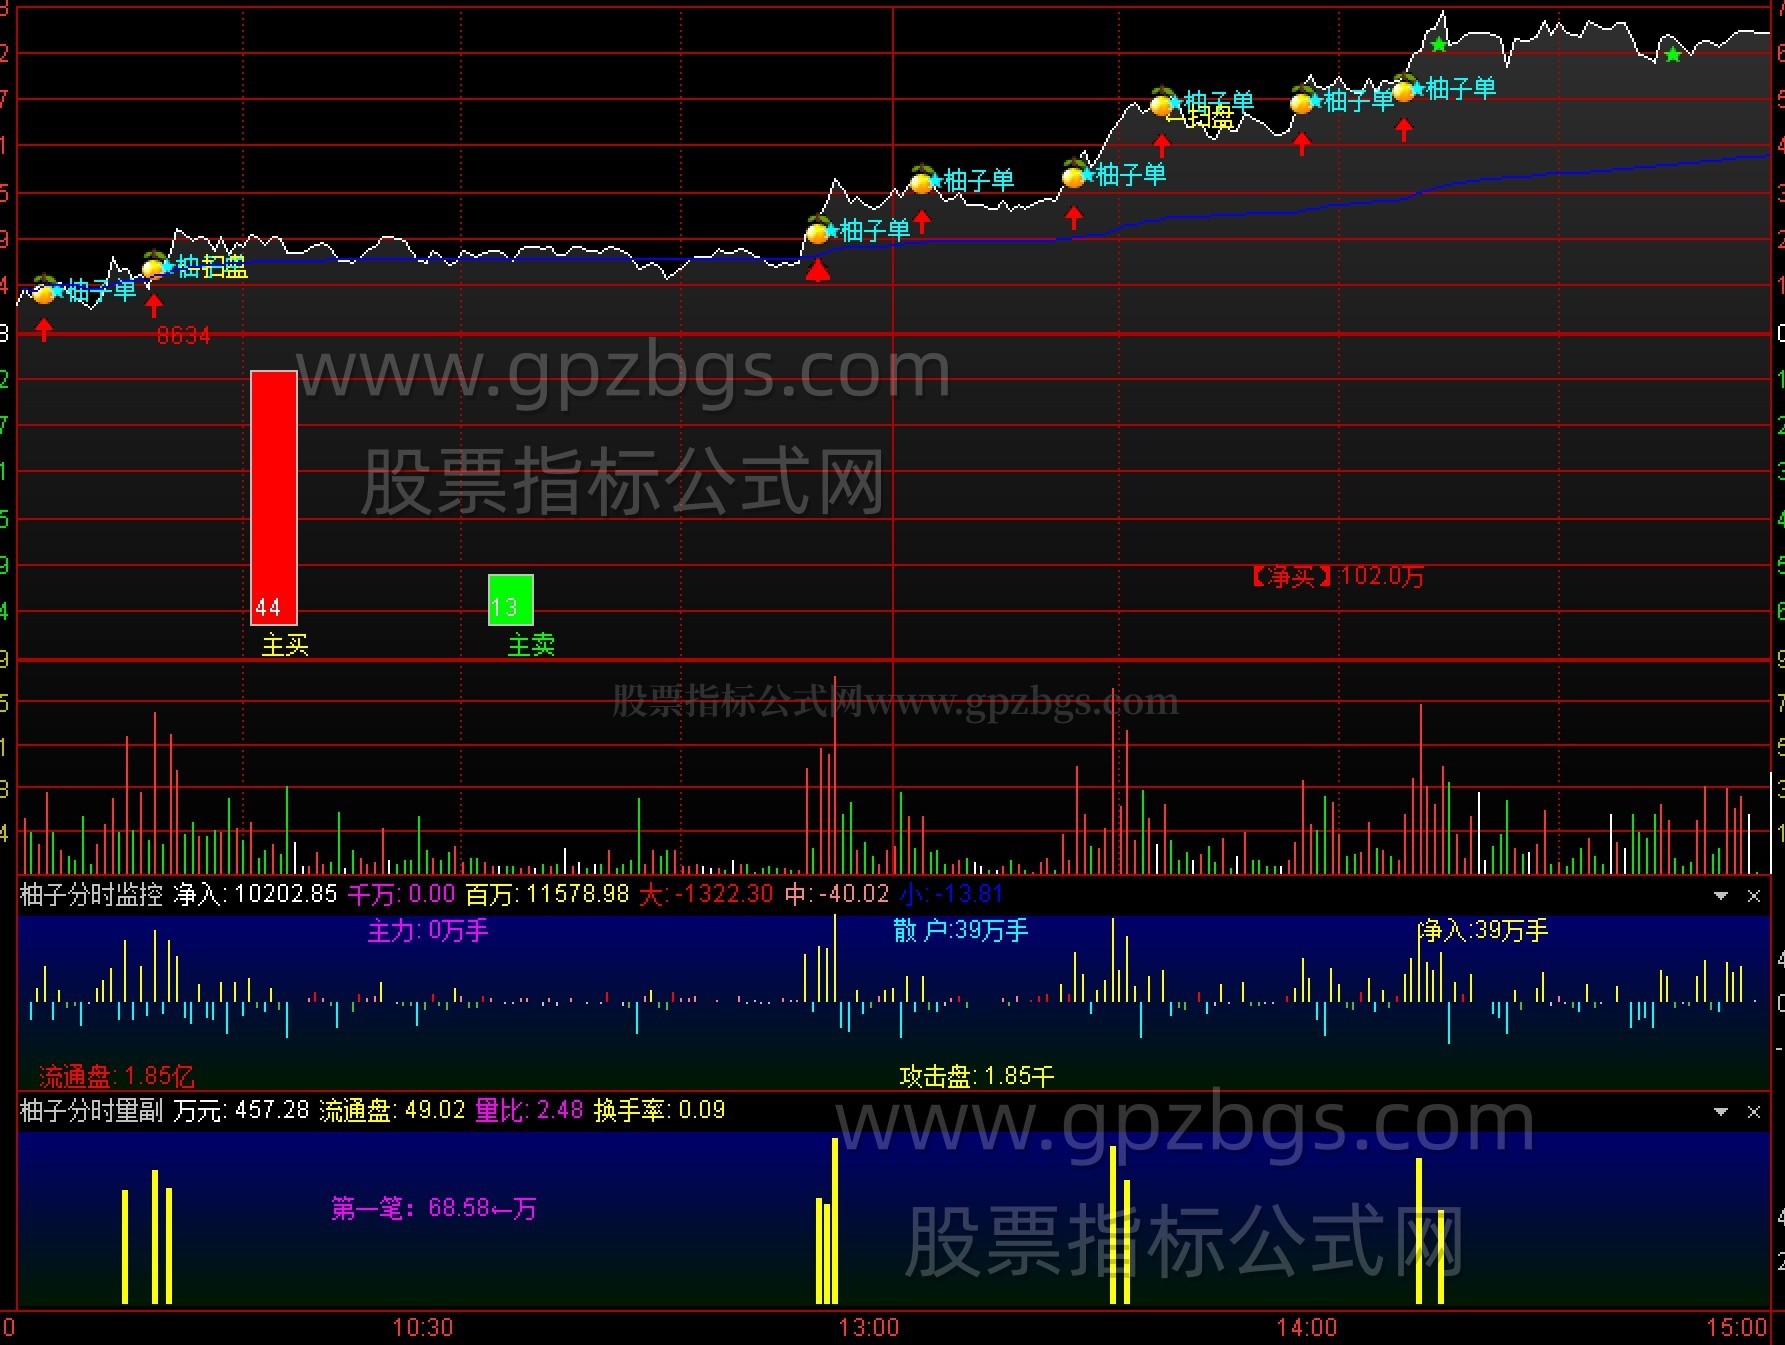Screen dimensions: 1785x1345
Task: Open the 柚子分时监控 panel dropdown arrow
Action: 1721,896
